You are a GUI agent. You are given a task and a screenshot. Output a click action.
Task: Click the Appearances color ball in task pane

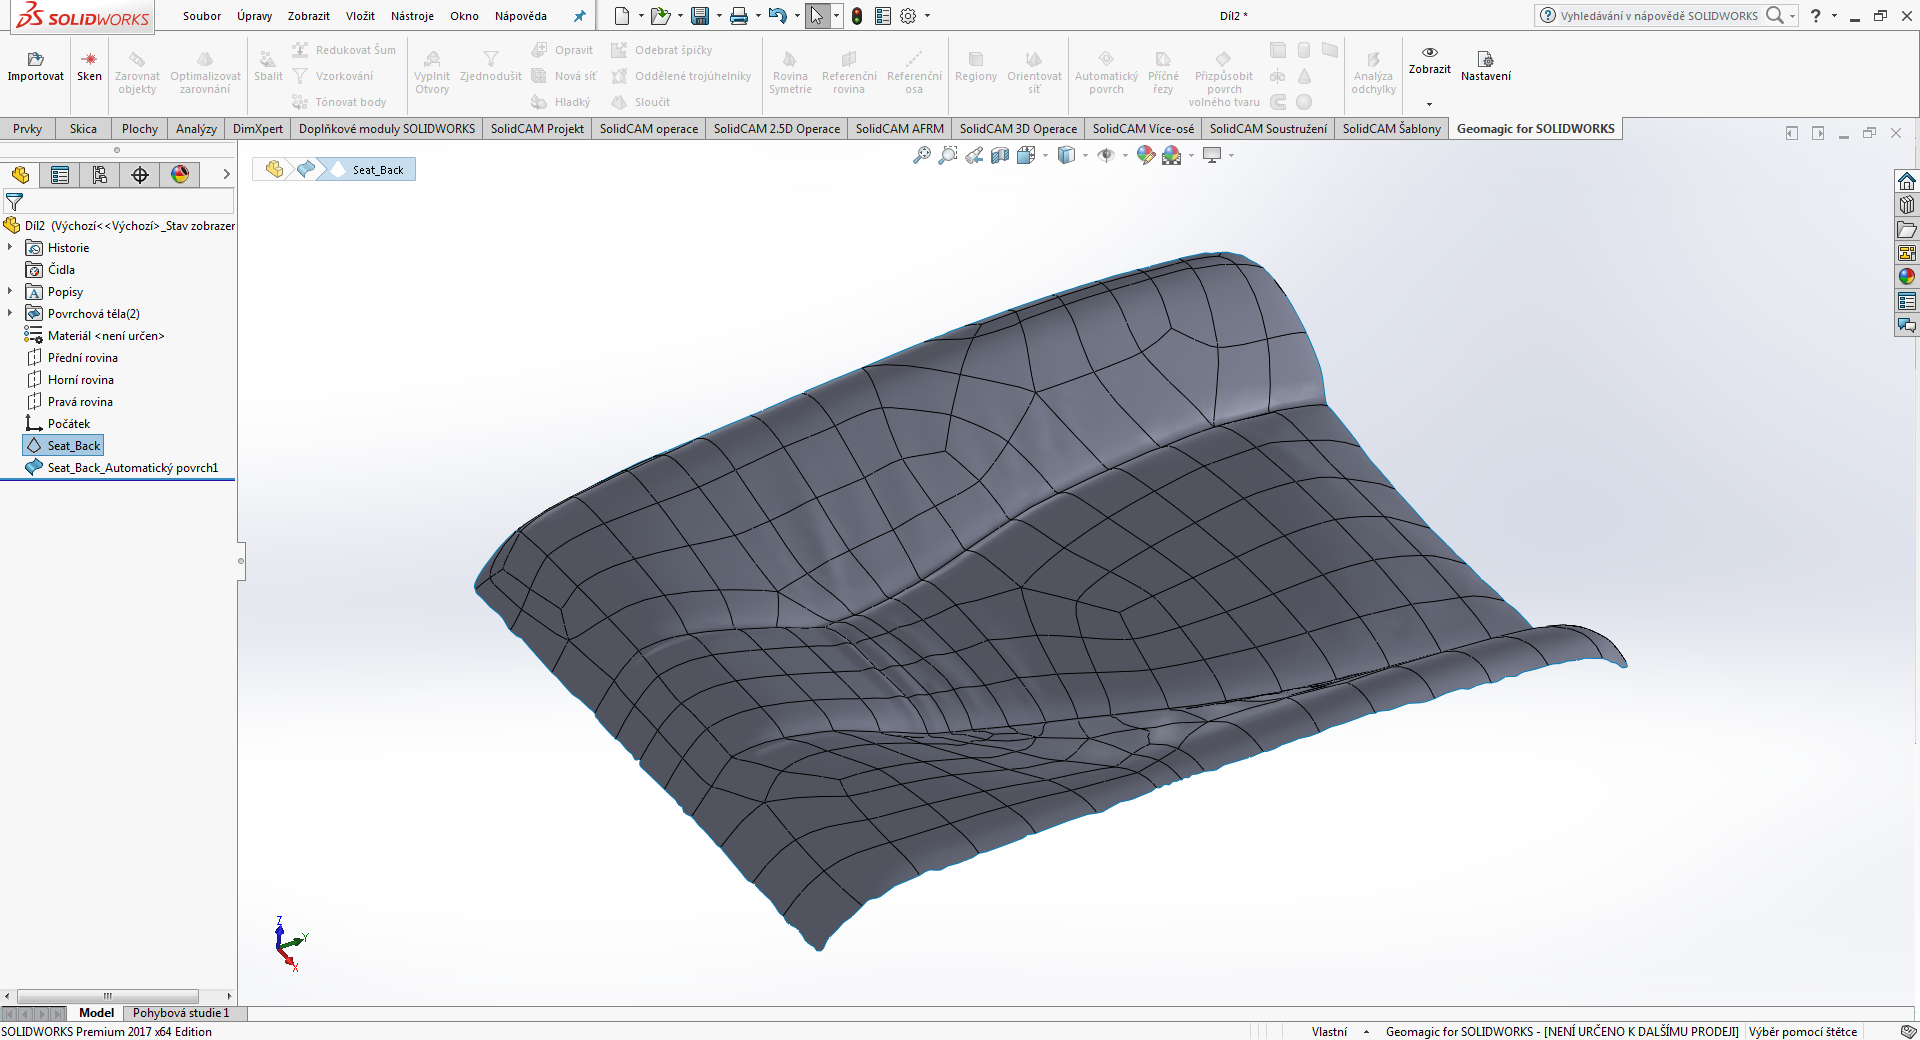coord(1907,277)
